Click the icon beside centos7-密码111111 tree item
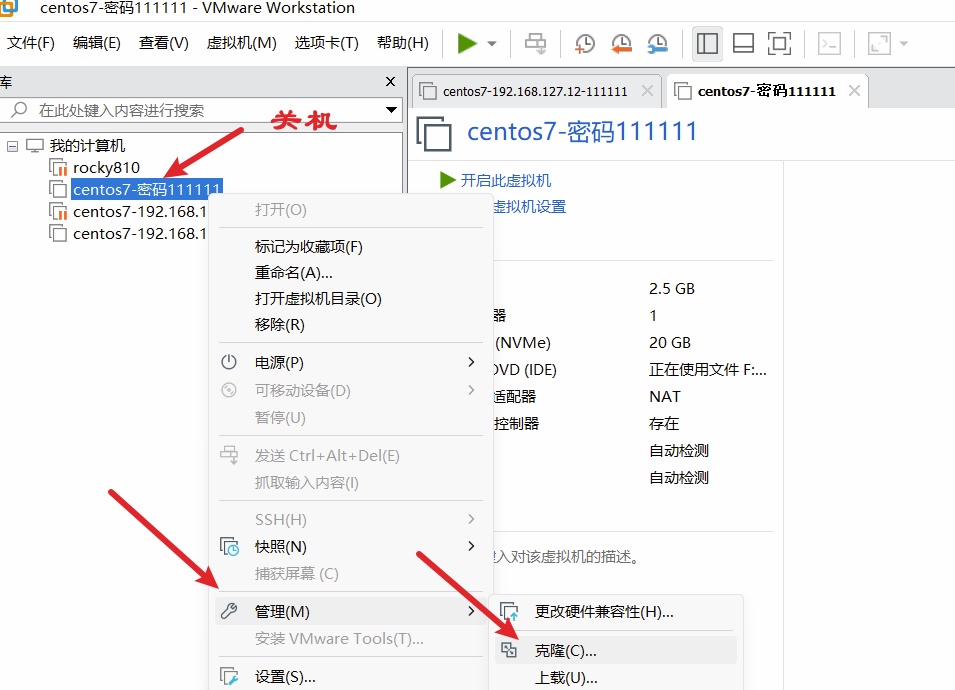 click(58, 189)
